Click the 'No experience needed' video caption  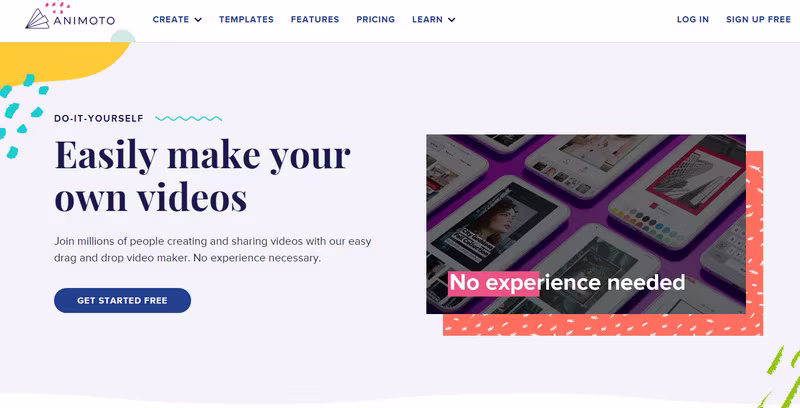click(x=566, y=283)
